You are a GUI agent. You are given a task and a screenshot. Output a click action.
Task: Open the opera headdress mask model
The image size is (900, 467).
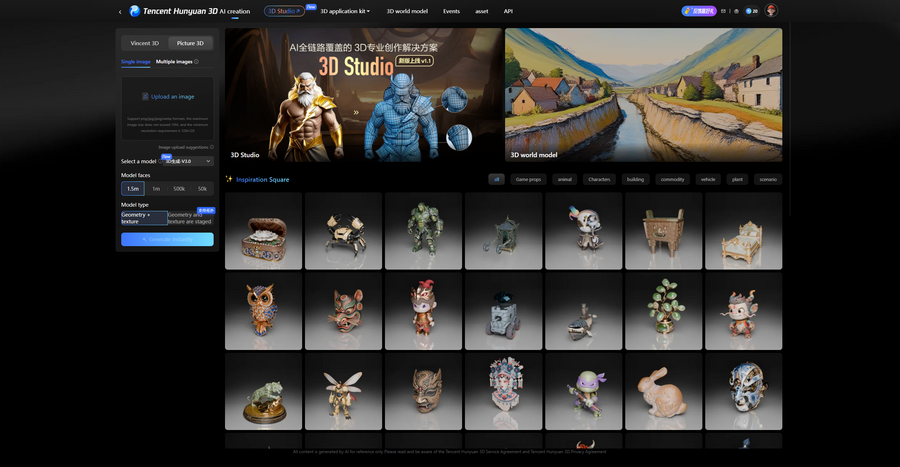click(503, 391)
